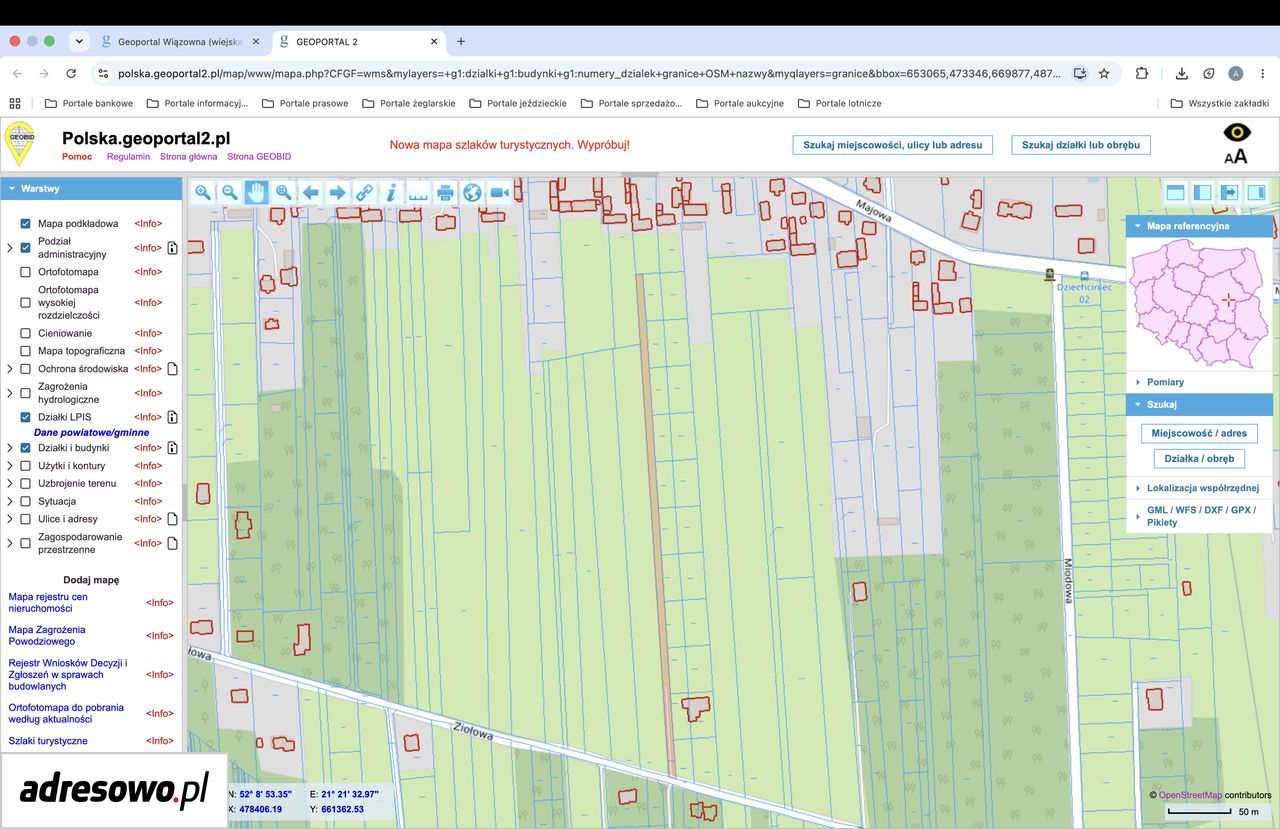Open the Mapa rejestru cen nieruchomości link

coord(48,603)
